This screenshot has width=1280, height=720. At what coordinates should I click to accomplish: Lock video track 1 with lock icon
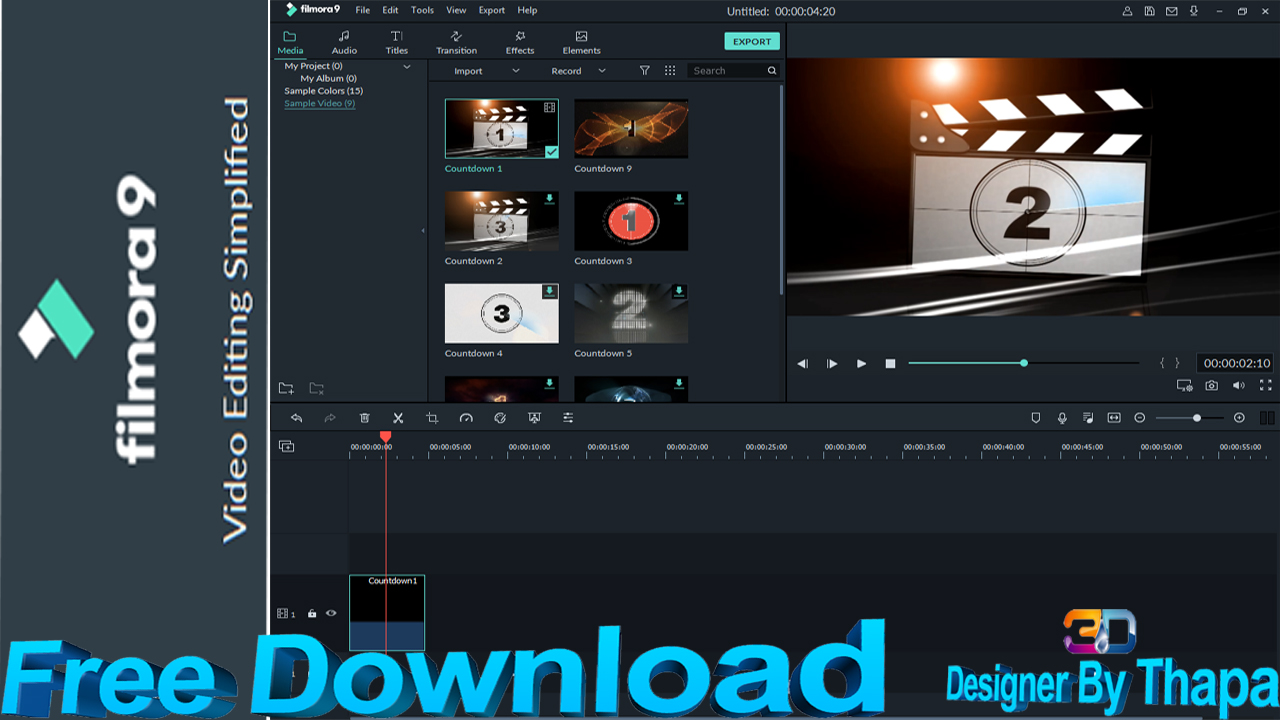(312, 614)
